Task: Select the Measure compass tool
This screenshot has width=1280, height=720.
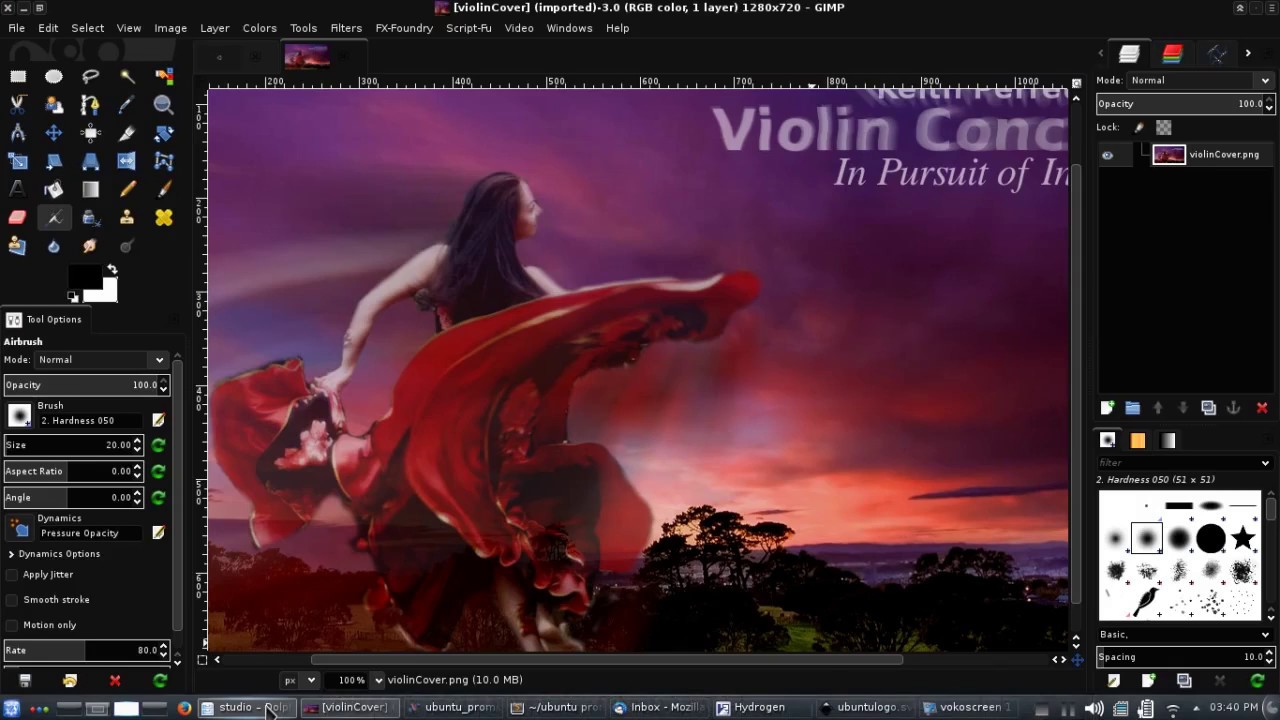Action: click(x=18, y=132)
